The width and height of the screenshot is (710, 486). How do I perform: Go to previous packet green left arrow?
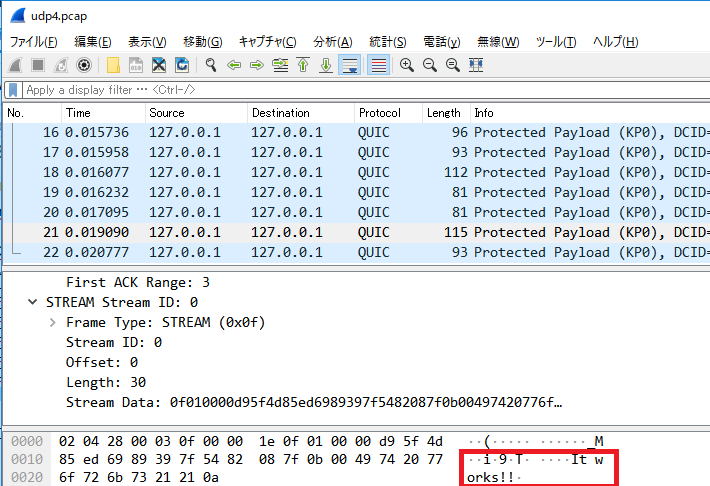[234, 65]
